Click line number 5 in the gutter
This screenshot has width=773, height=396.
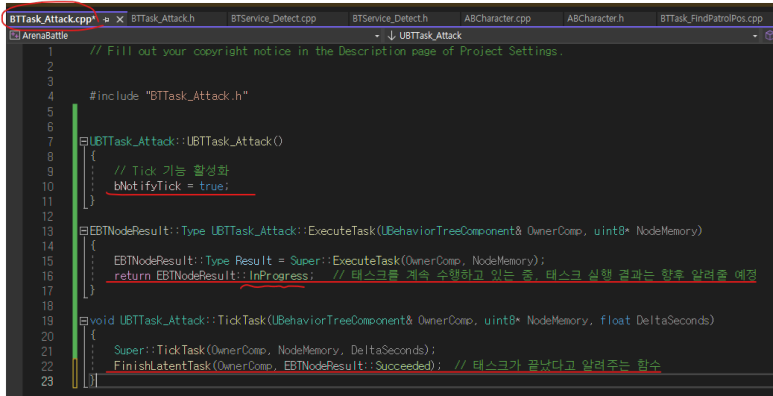[x=50, y=111]
